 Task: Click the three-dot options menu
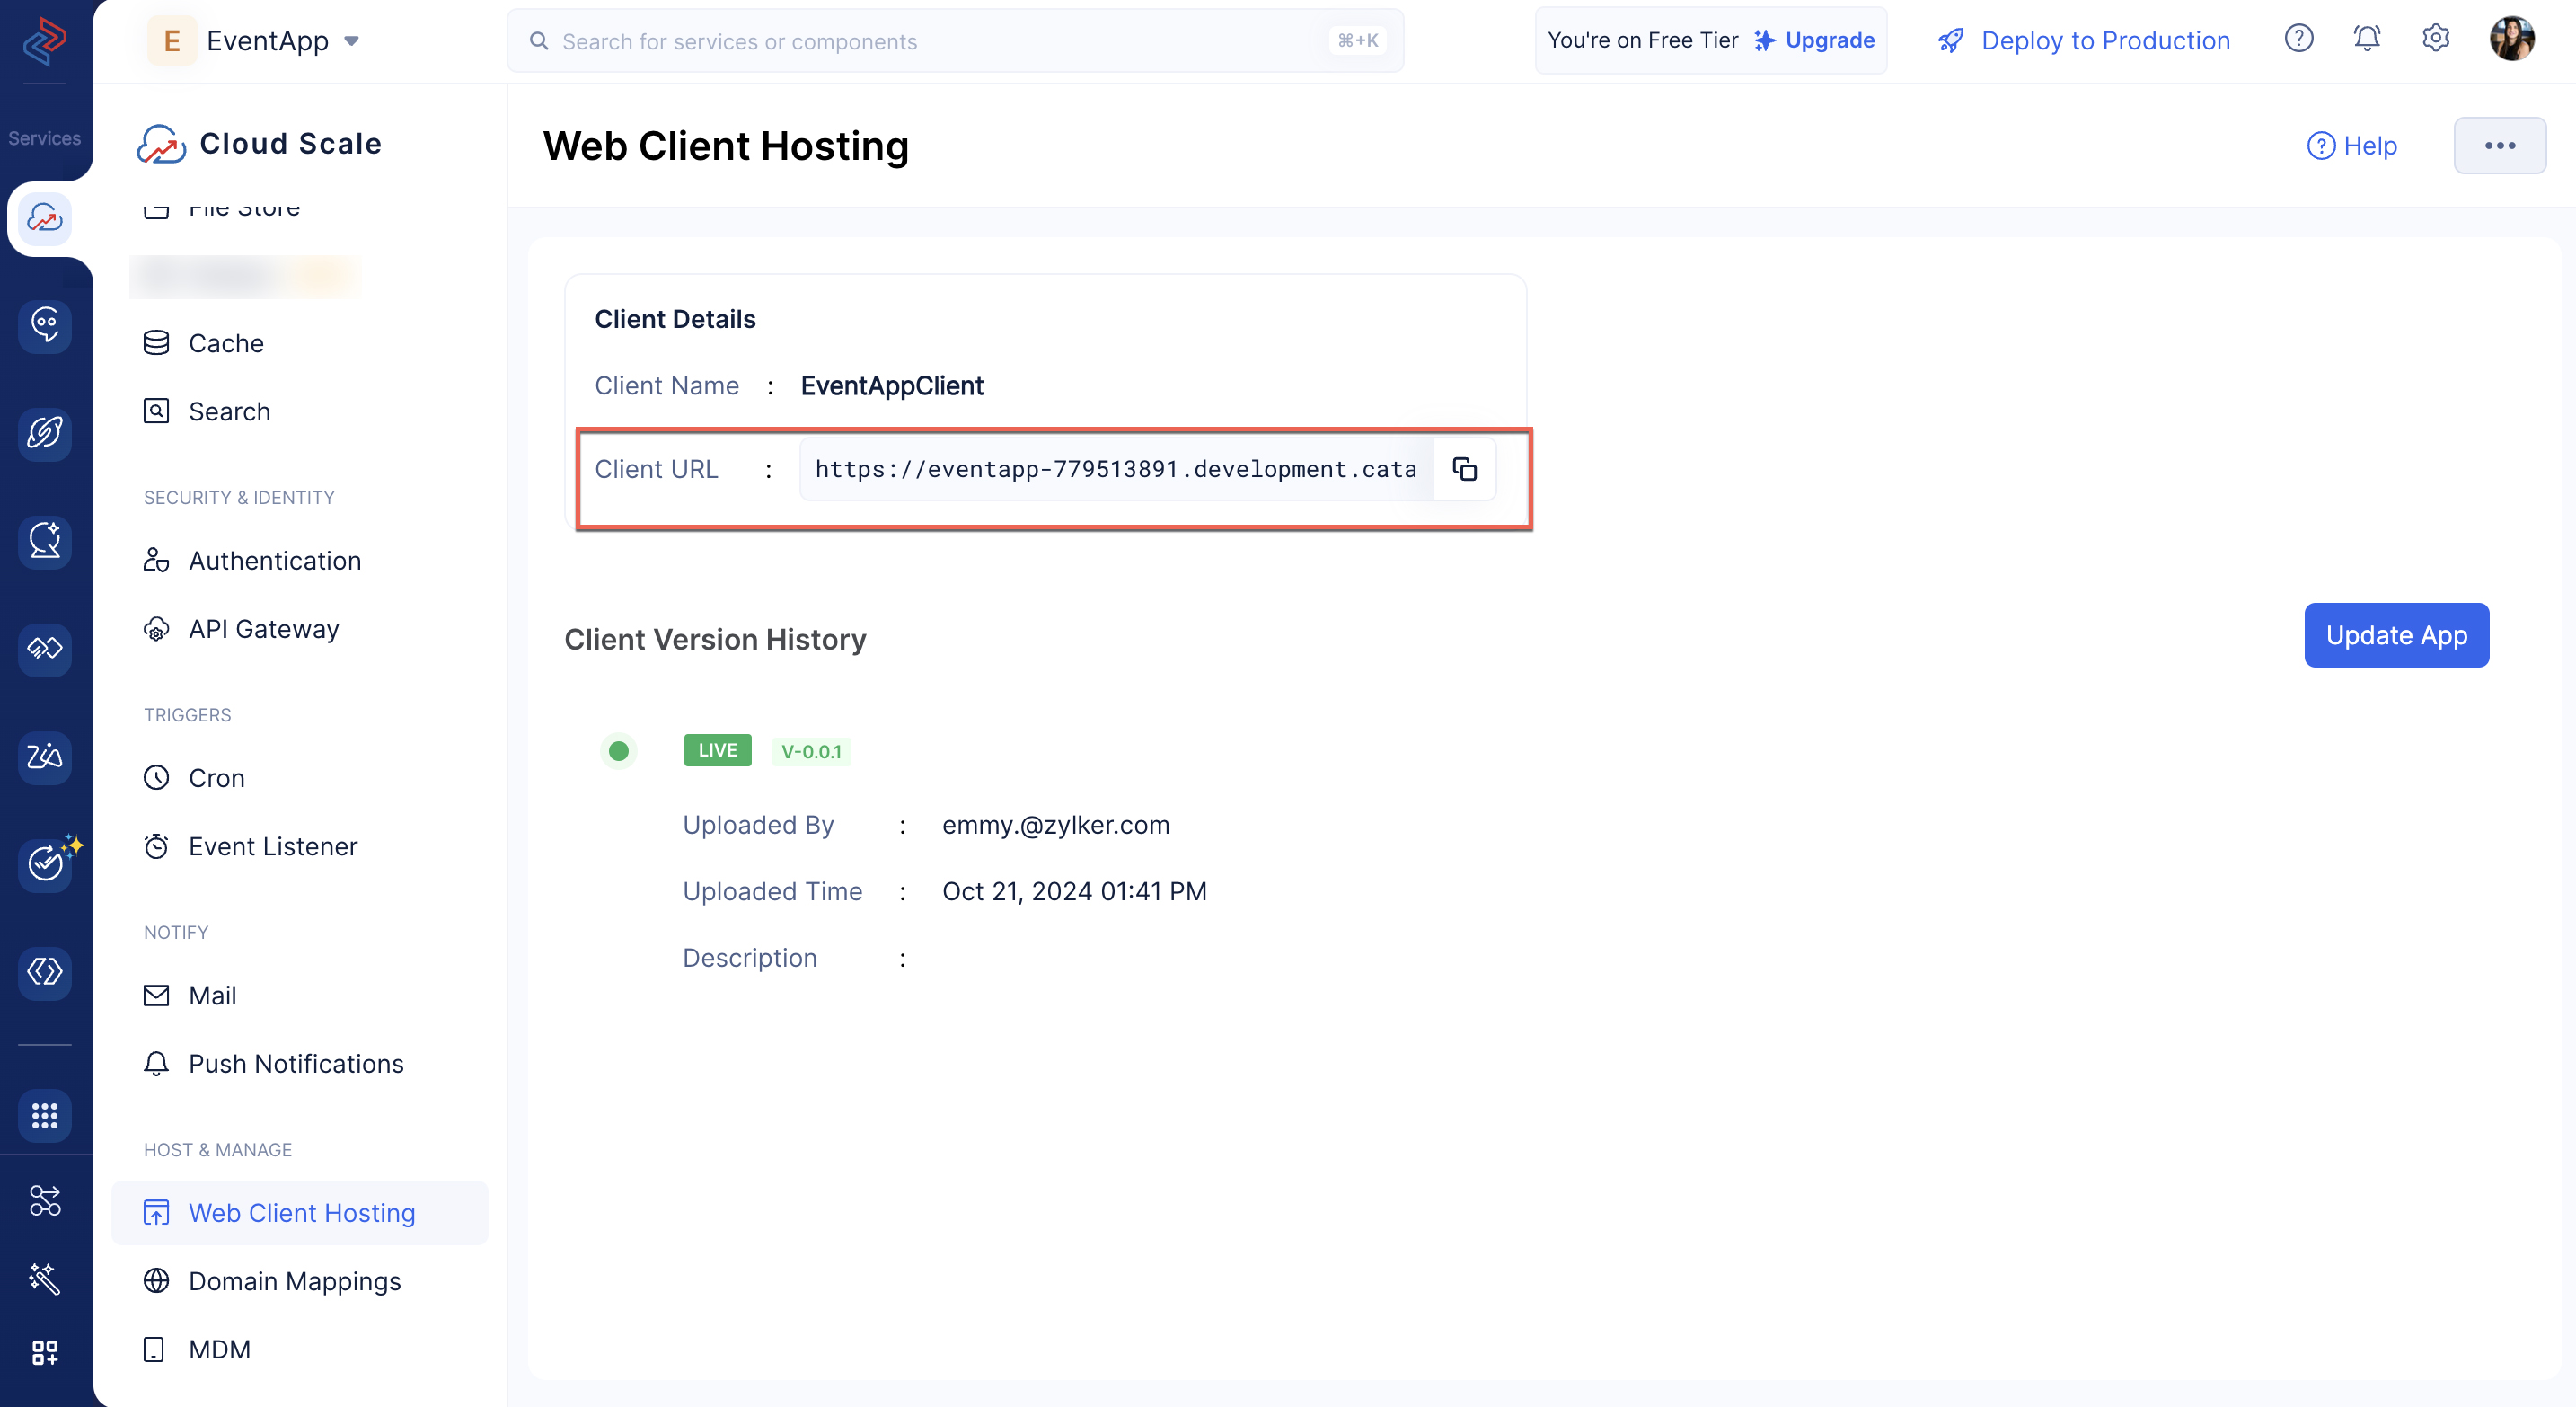coord(2498,147)
